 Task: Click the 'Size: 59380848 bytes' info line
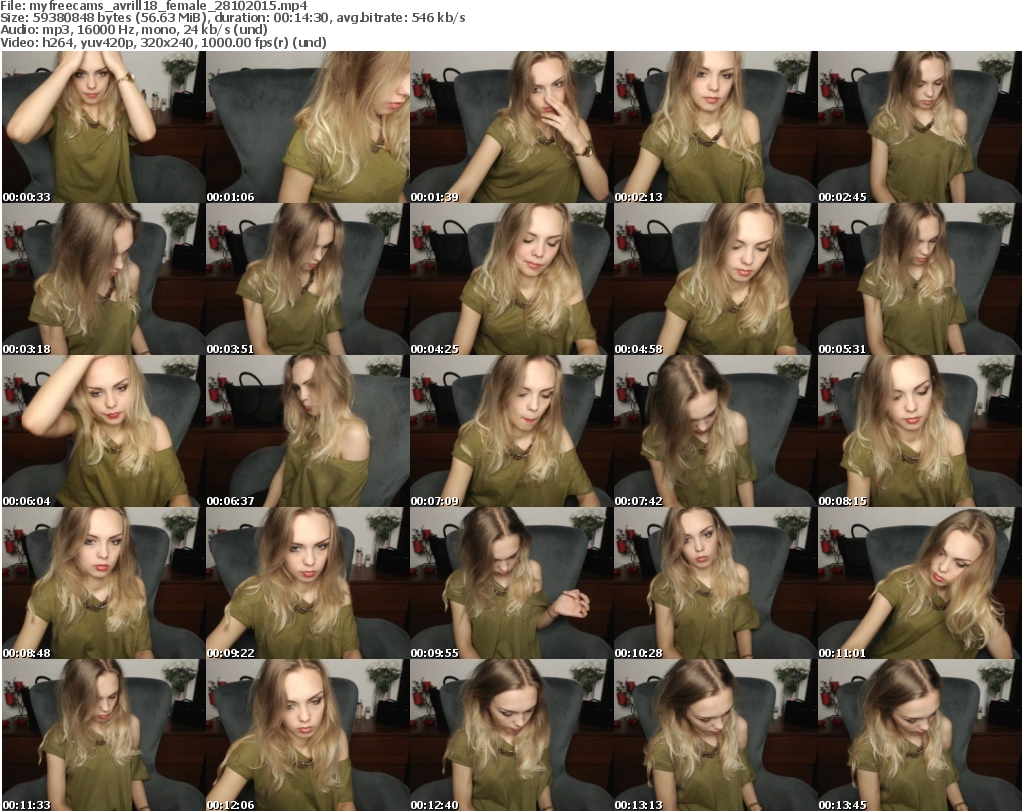(232, 18)
